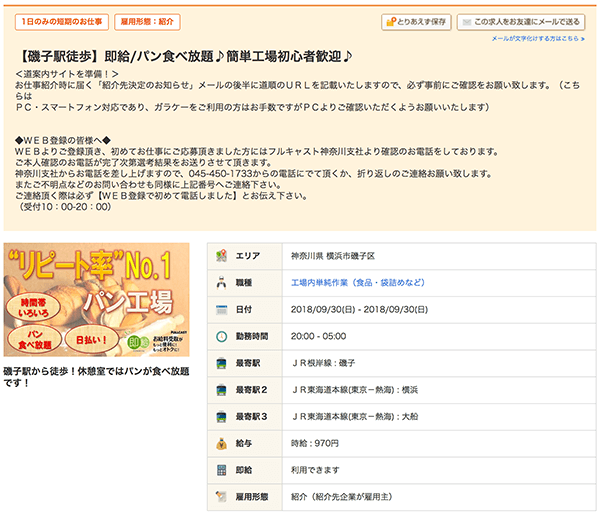Click the 給与 row label

(244, 443)
